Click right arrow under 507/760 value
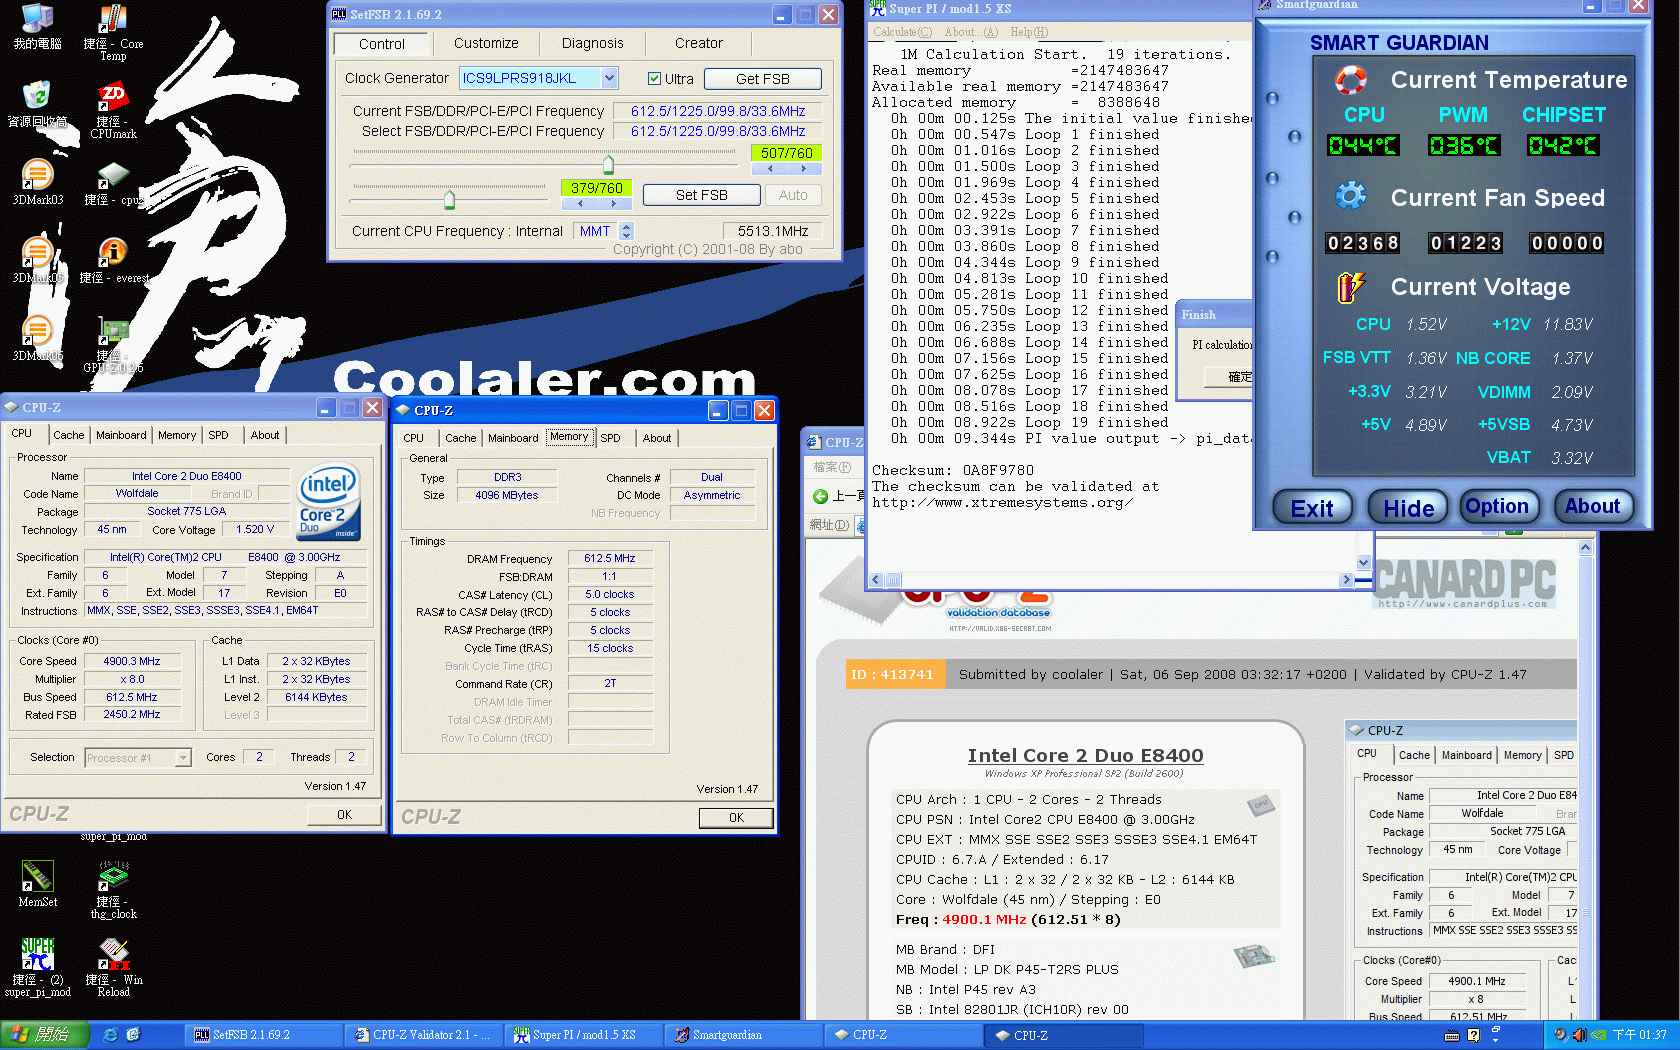The image size is (1680, 1050). point(803,169)
